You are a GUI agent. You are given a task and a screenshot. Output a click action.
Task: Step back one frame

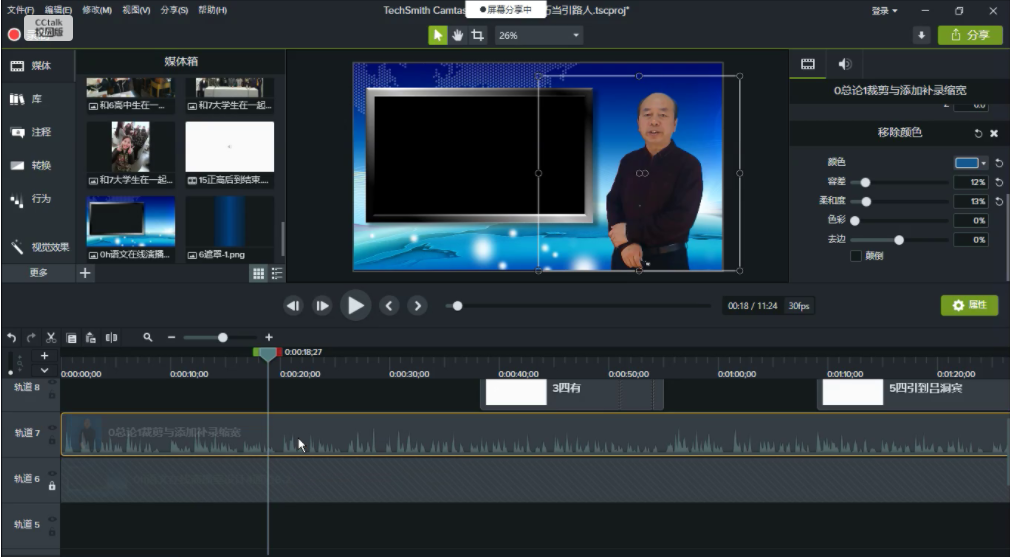[x=293, y=306]
